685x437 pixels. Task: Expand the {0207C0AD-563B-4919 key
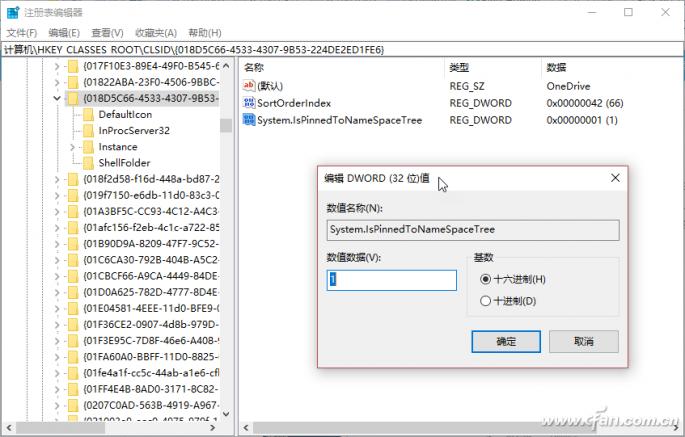tap(57, 406)
